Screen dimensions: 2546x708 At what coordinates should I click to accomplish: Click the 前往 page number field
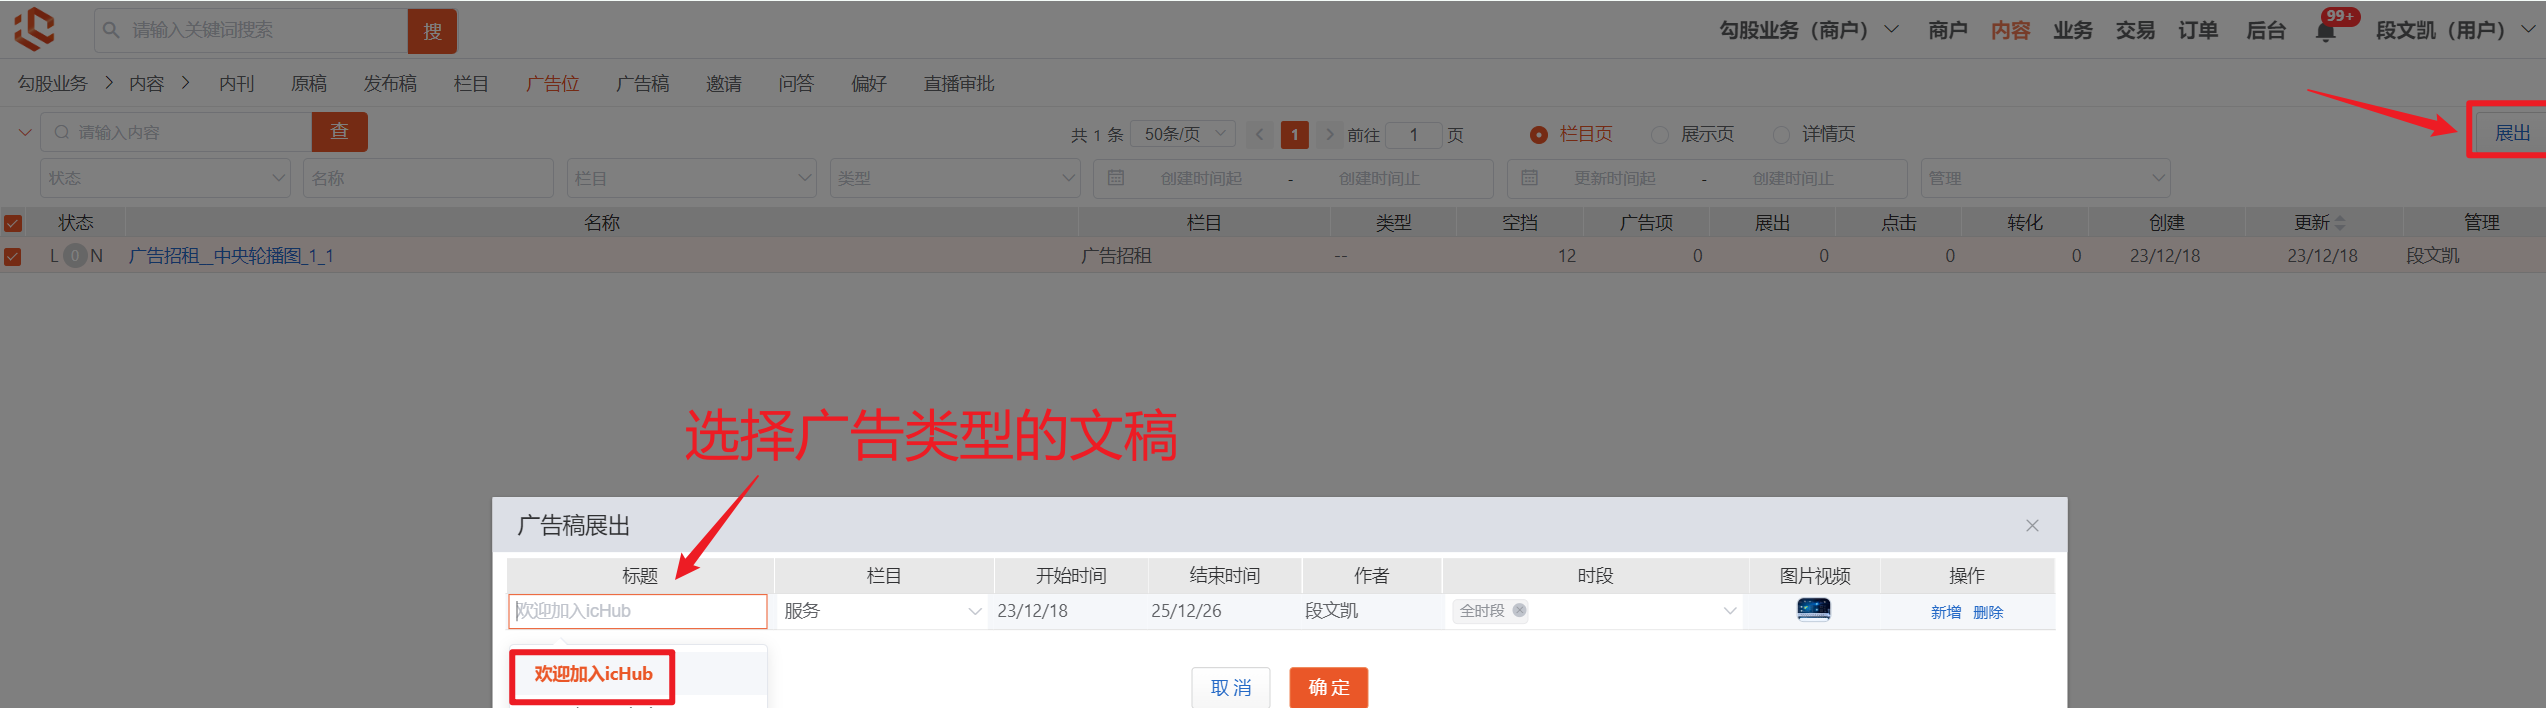click(x=1414, y=134)
